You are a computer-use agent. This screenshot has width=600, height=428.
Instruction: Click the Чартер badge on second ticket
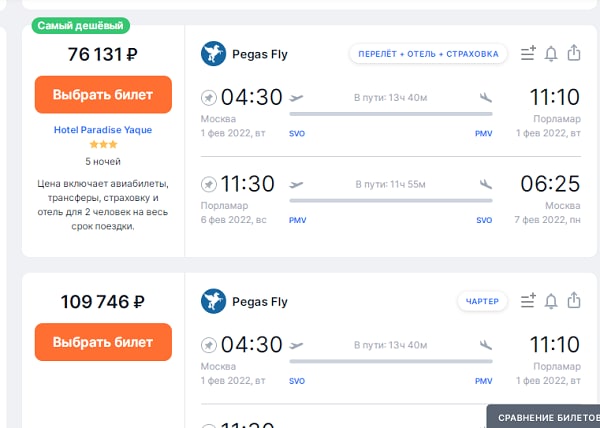click(x=482, y=301)
